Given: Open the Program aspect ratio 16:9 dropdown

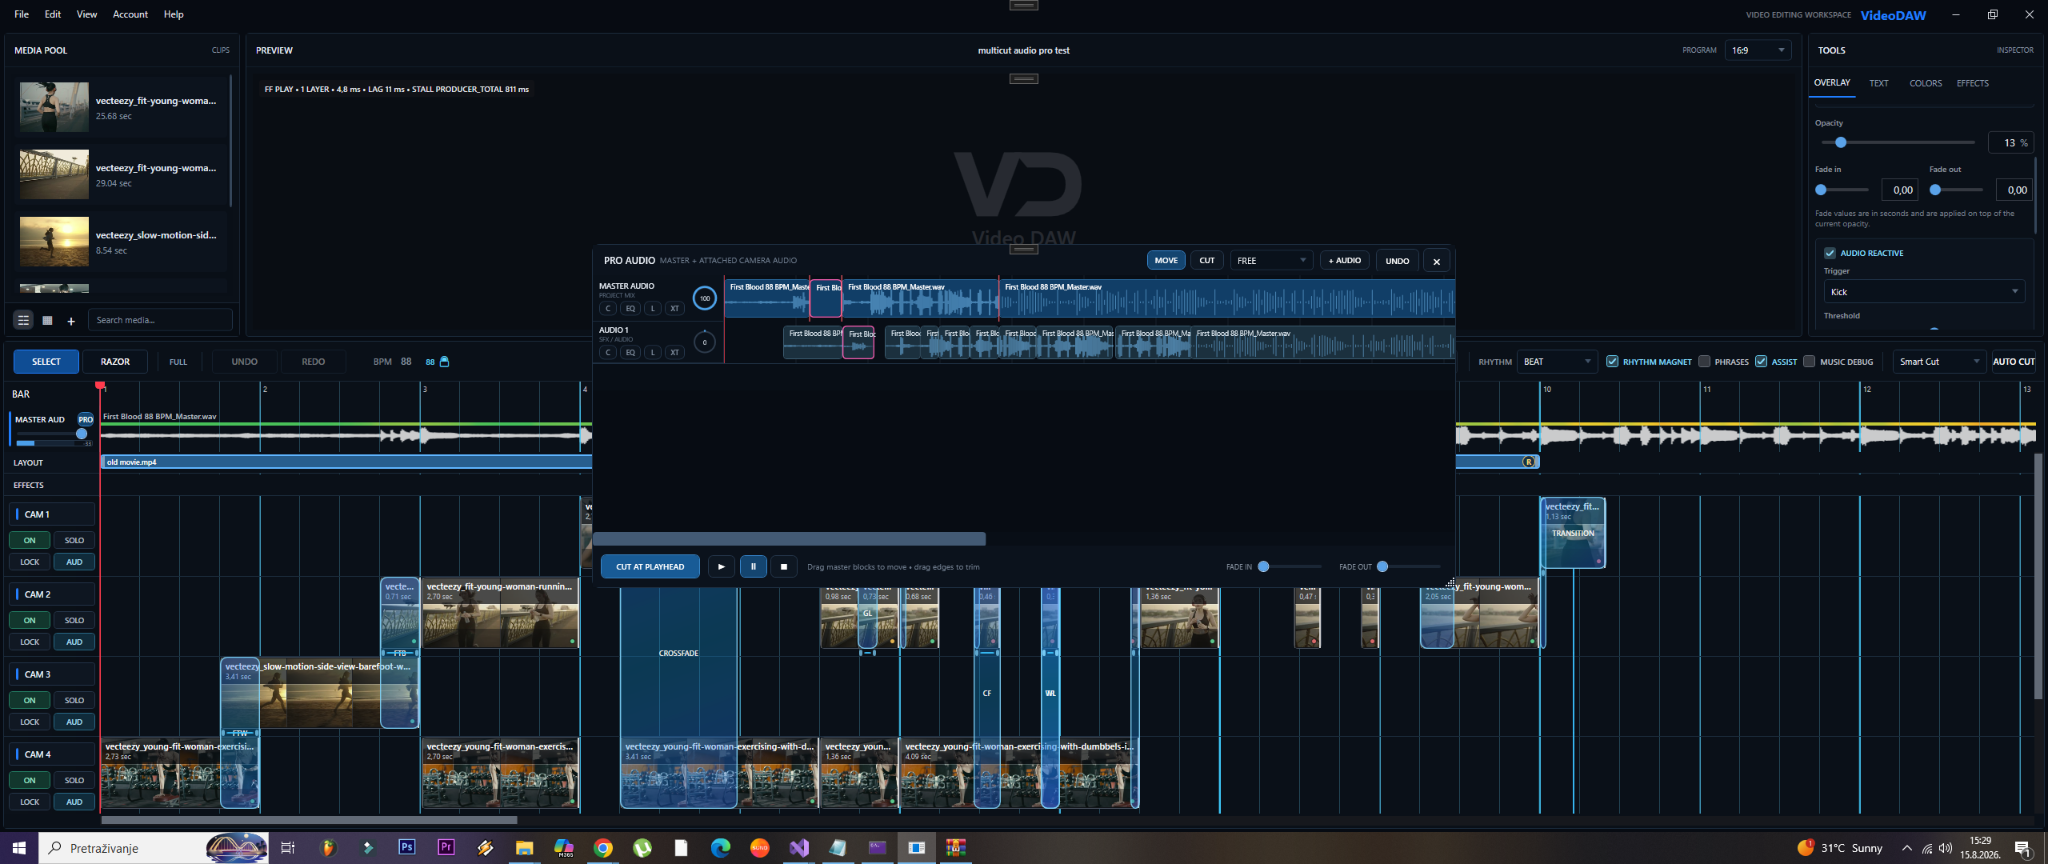Looking at the screenshot, I should [x=1758, y=50].
